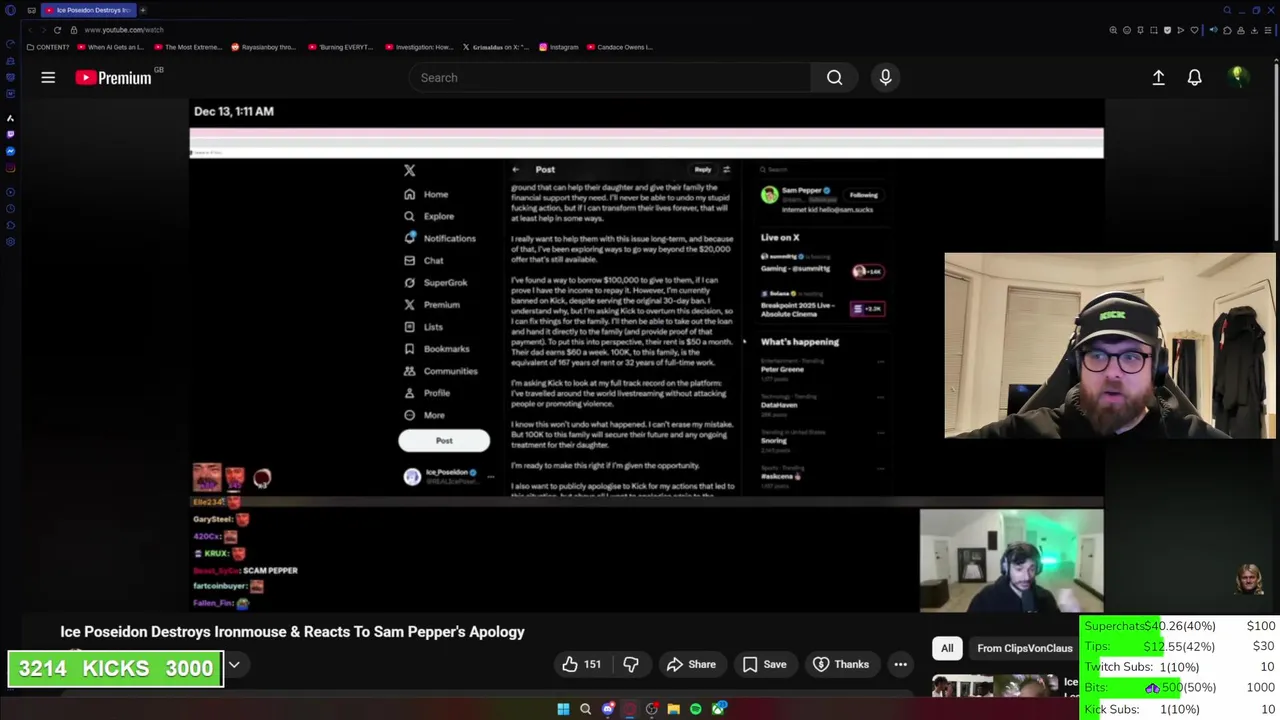
Task: Select the From ClipsVonClaus chip
Action: (x=1024, y=648)
